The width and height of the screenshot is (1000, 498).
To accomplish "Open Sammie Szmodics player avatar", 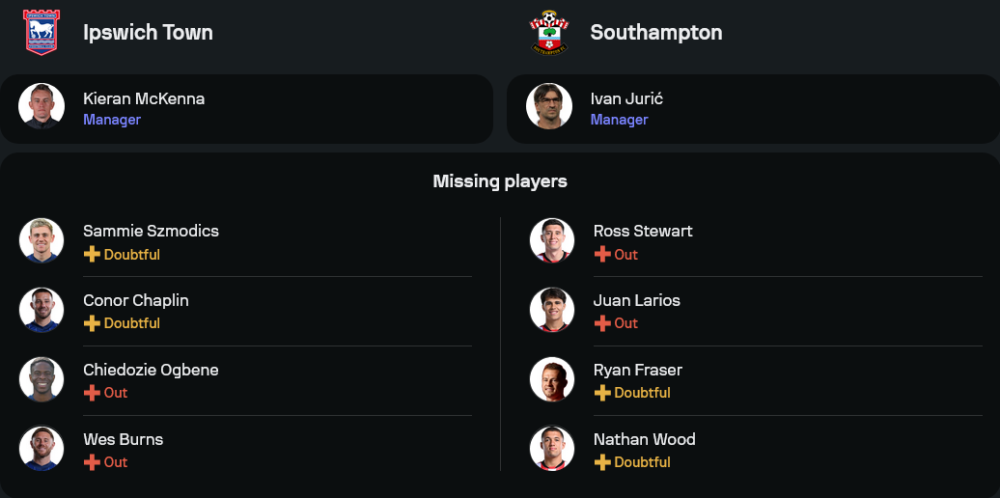I will tap(41, 241).
